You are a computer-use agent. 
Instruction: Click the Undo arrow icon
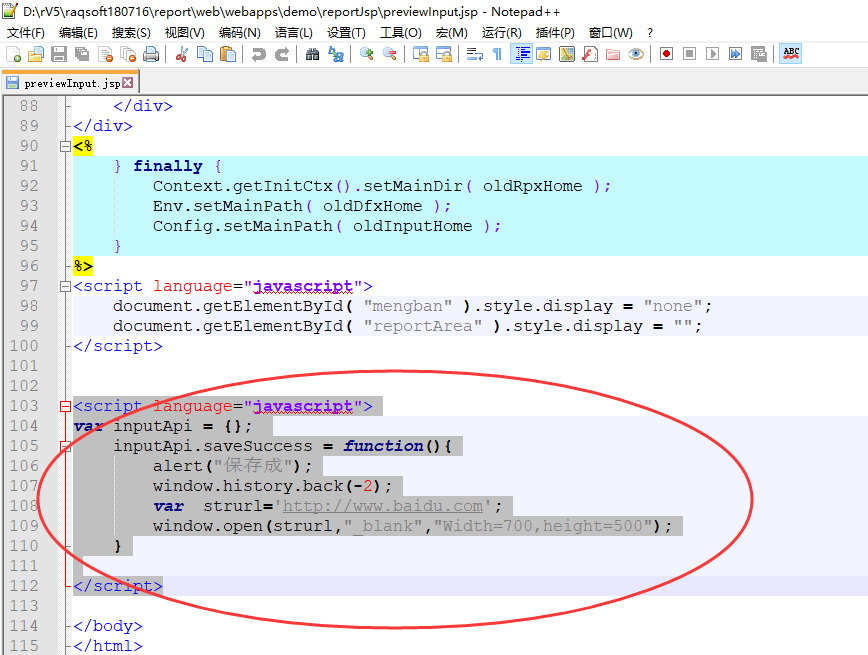tap(259, 54)
